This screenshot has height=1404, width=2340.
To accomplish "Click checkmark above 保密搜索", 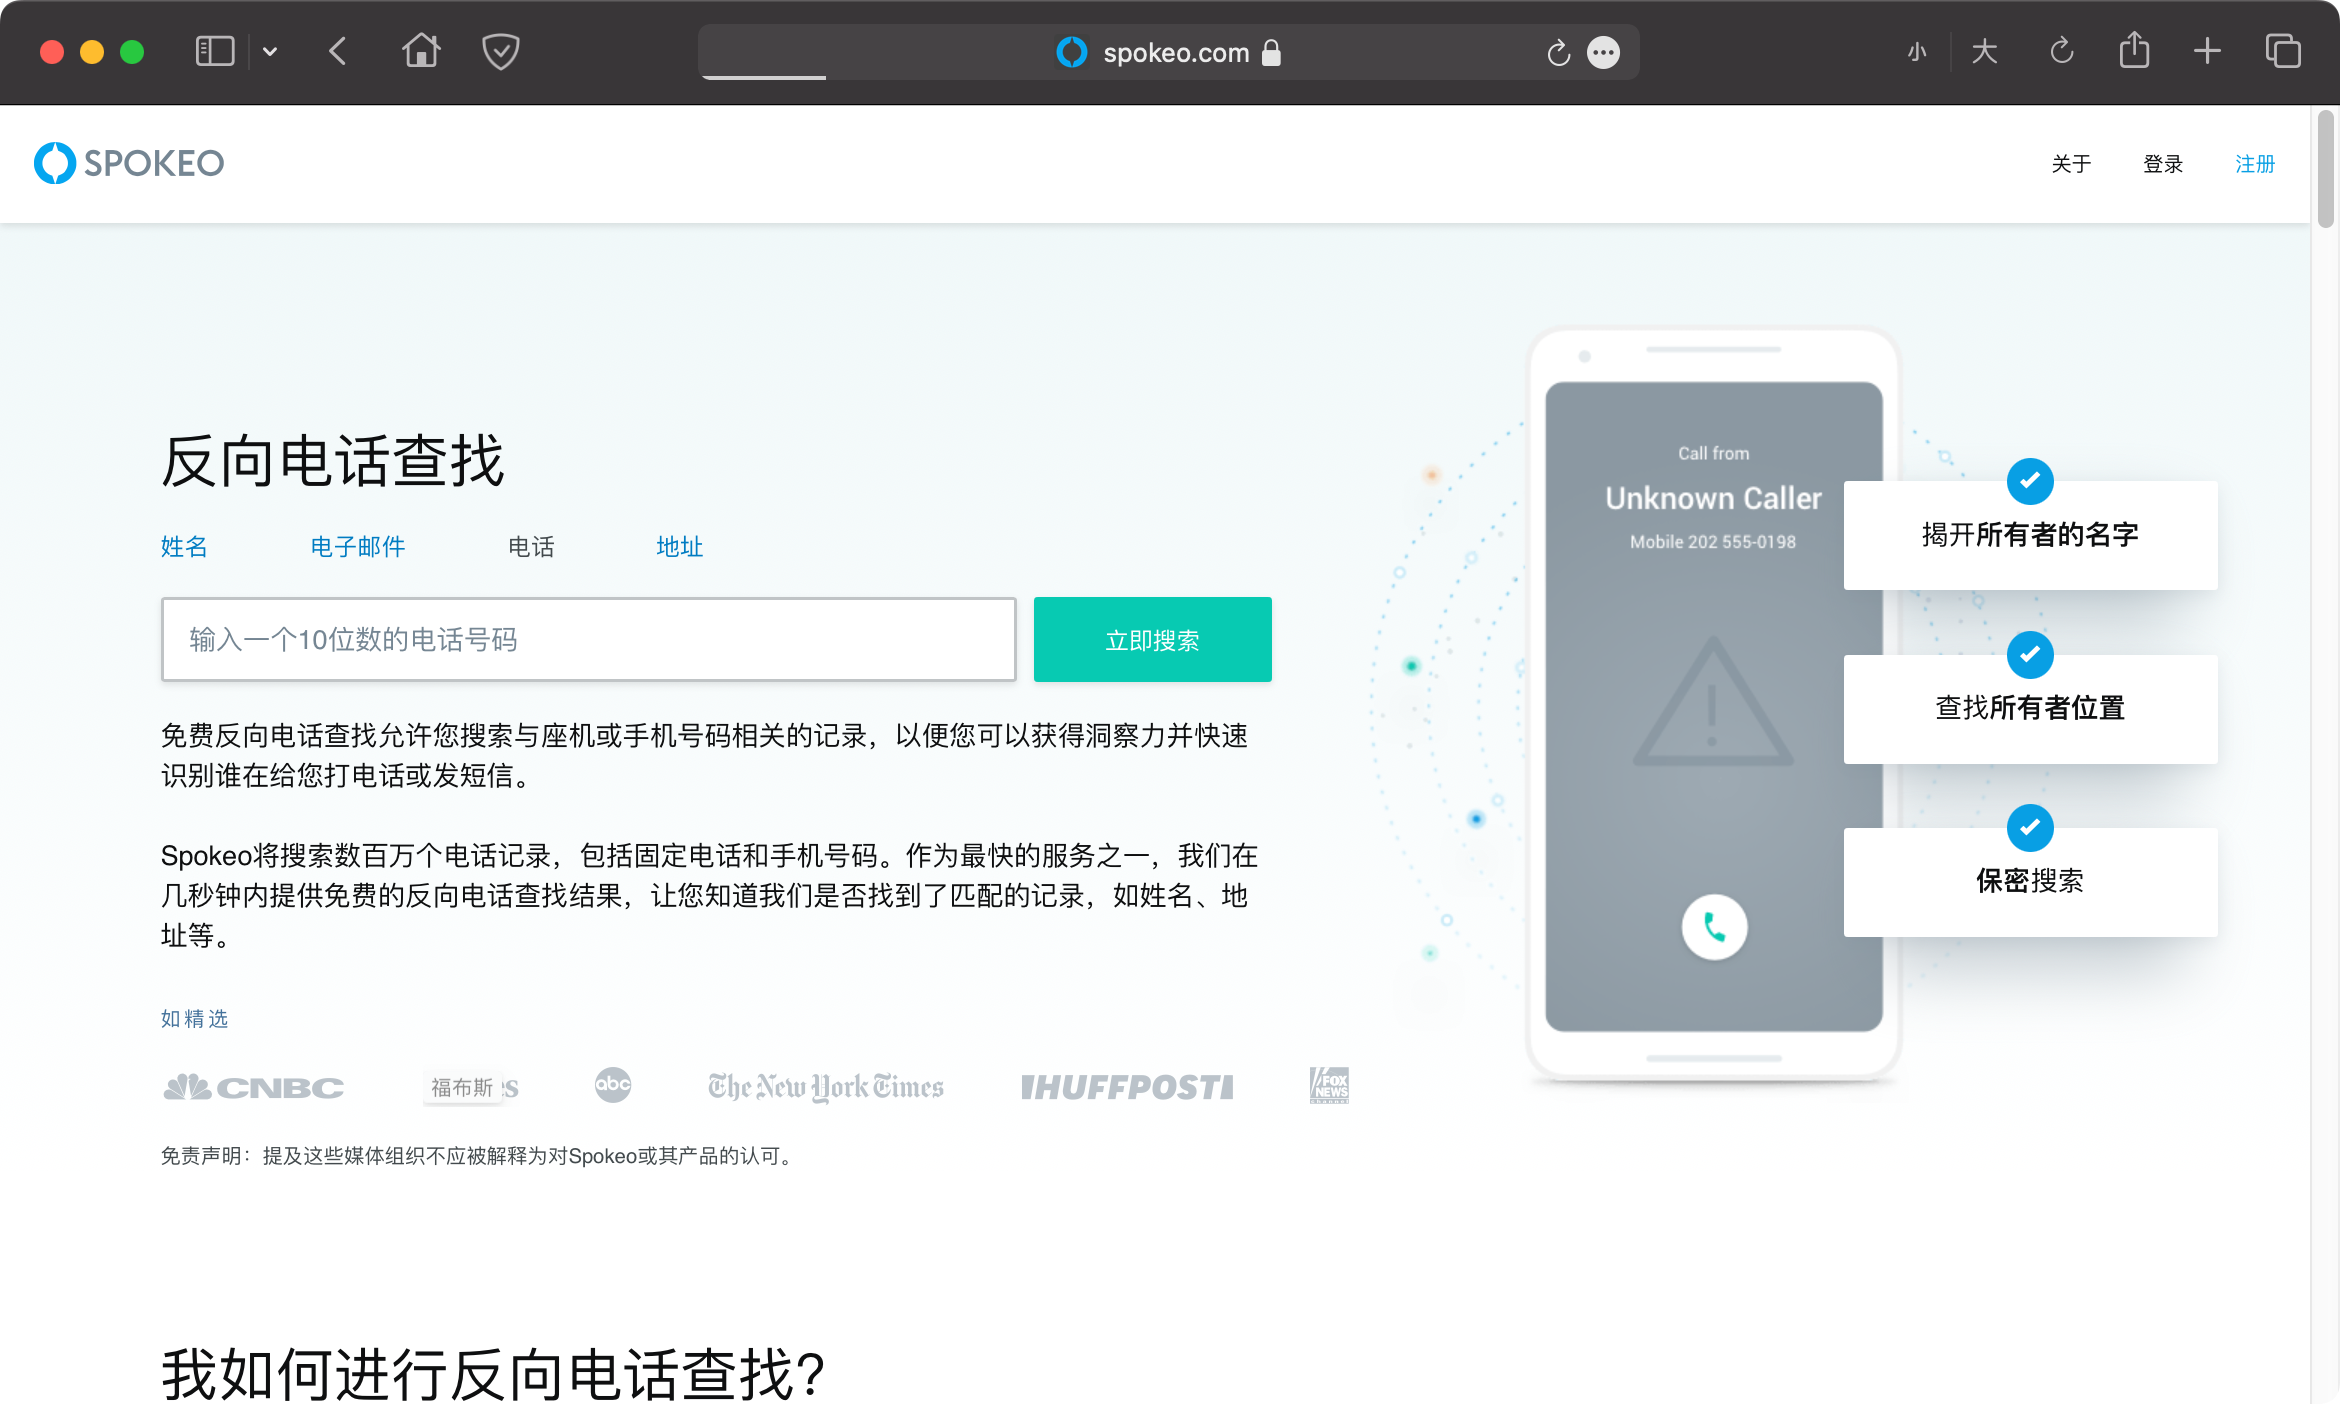I will (x=2030, y=828).
